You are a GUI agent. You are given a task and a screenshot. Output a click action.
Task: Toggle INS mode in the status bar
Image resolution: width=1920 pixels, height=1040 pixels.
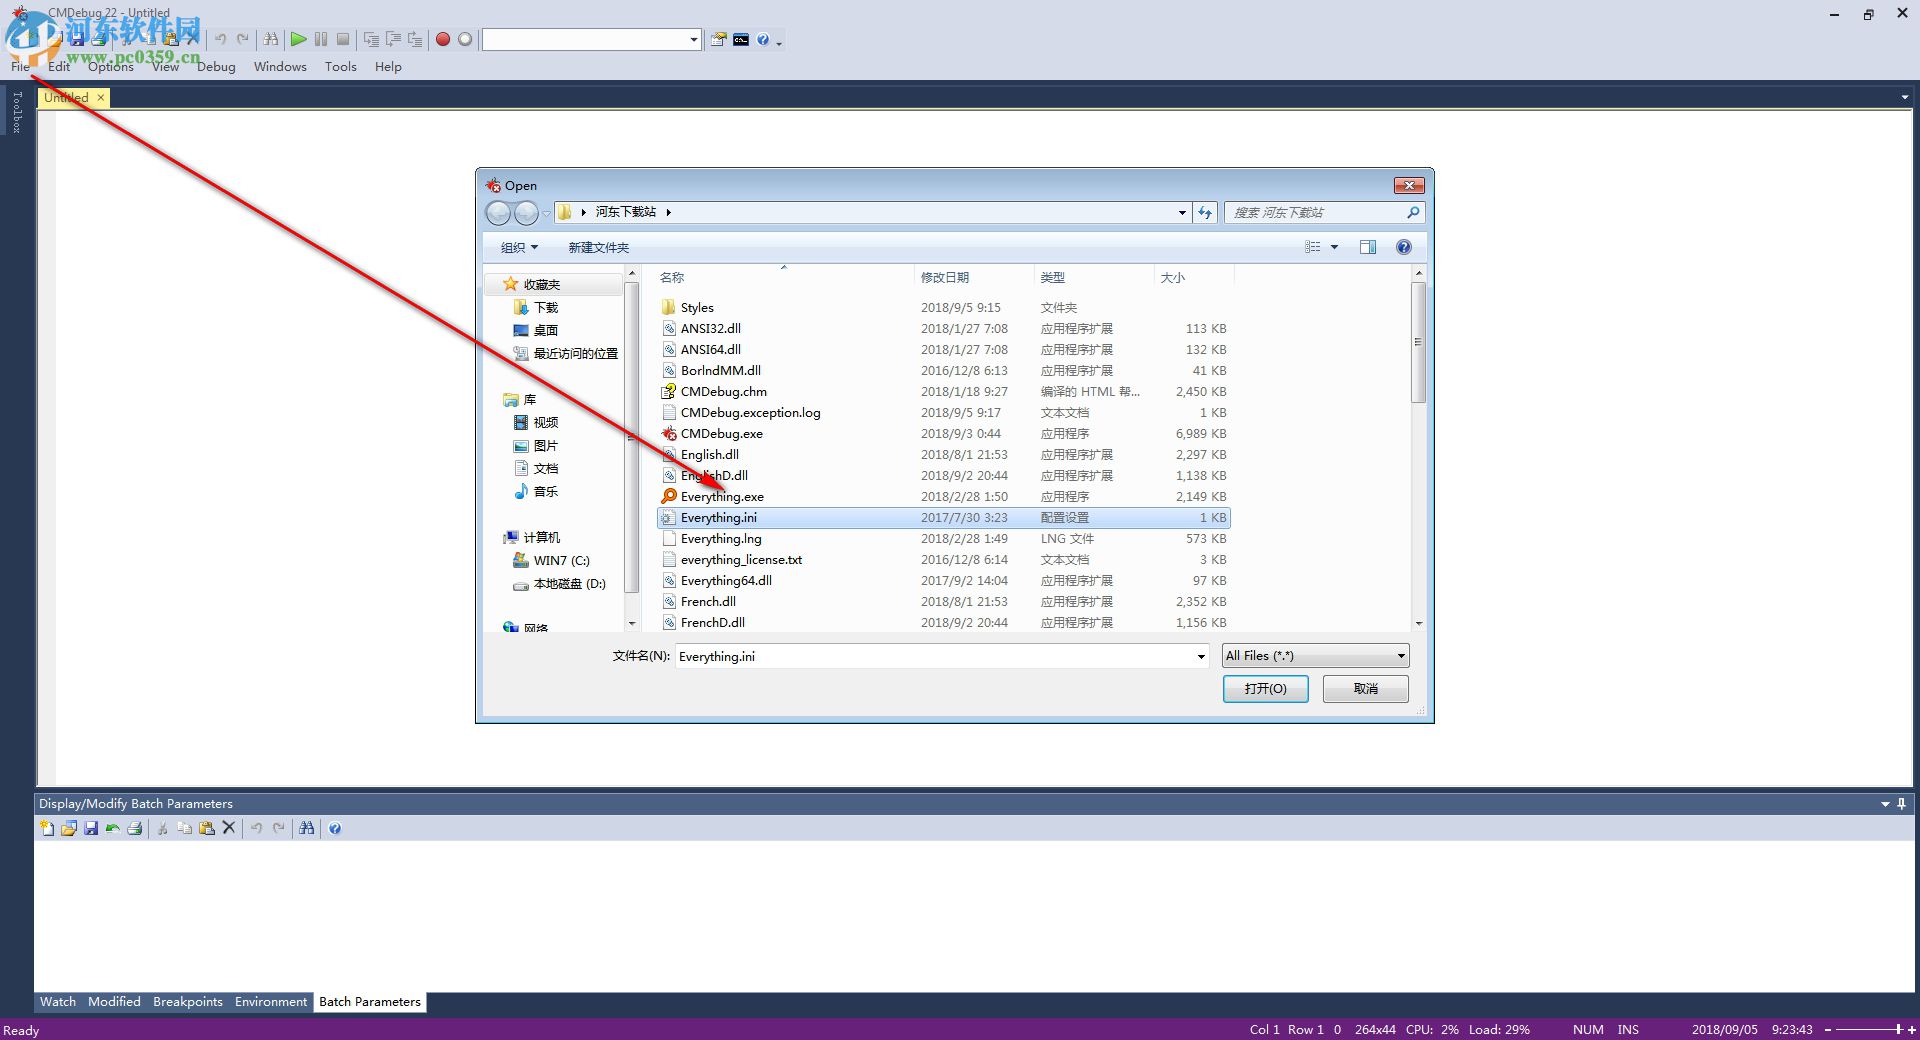(1628, 1029)
